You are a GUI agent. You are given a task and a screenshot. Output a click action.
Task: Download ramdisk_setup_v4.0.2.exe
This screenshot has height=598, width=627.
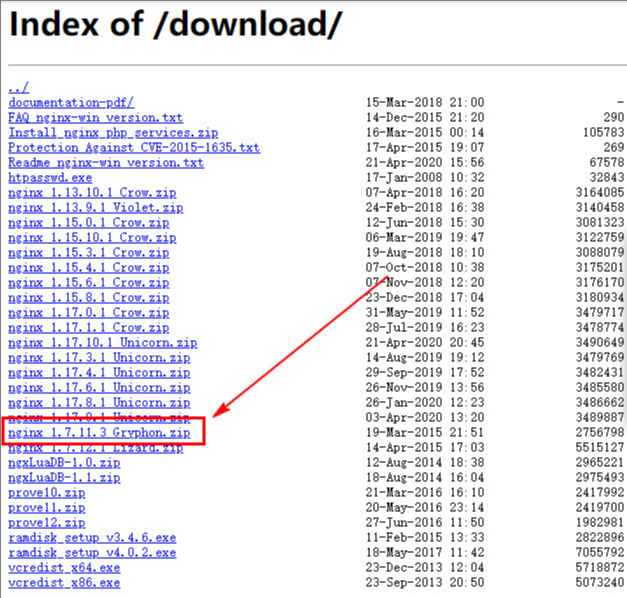point(92,553)
